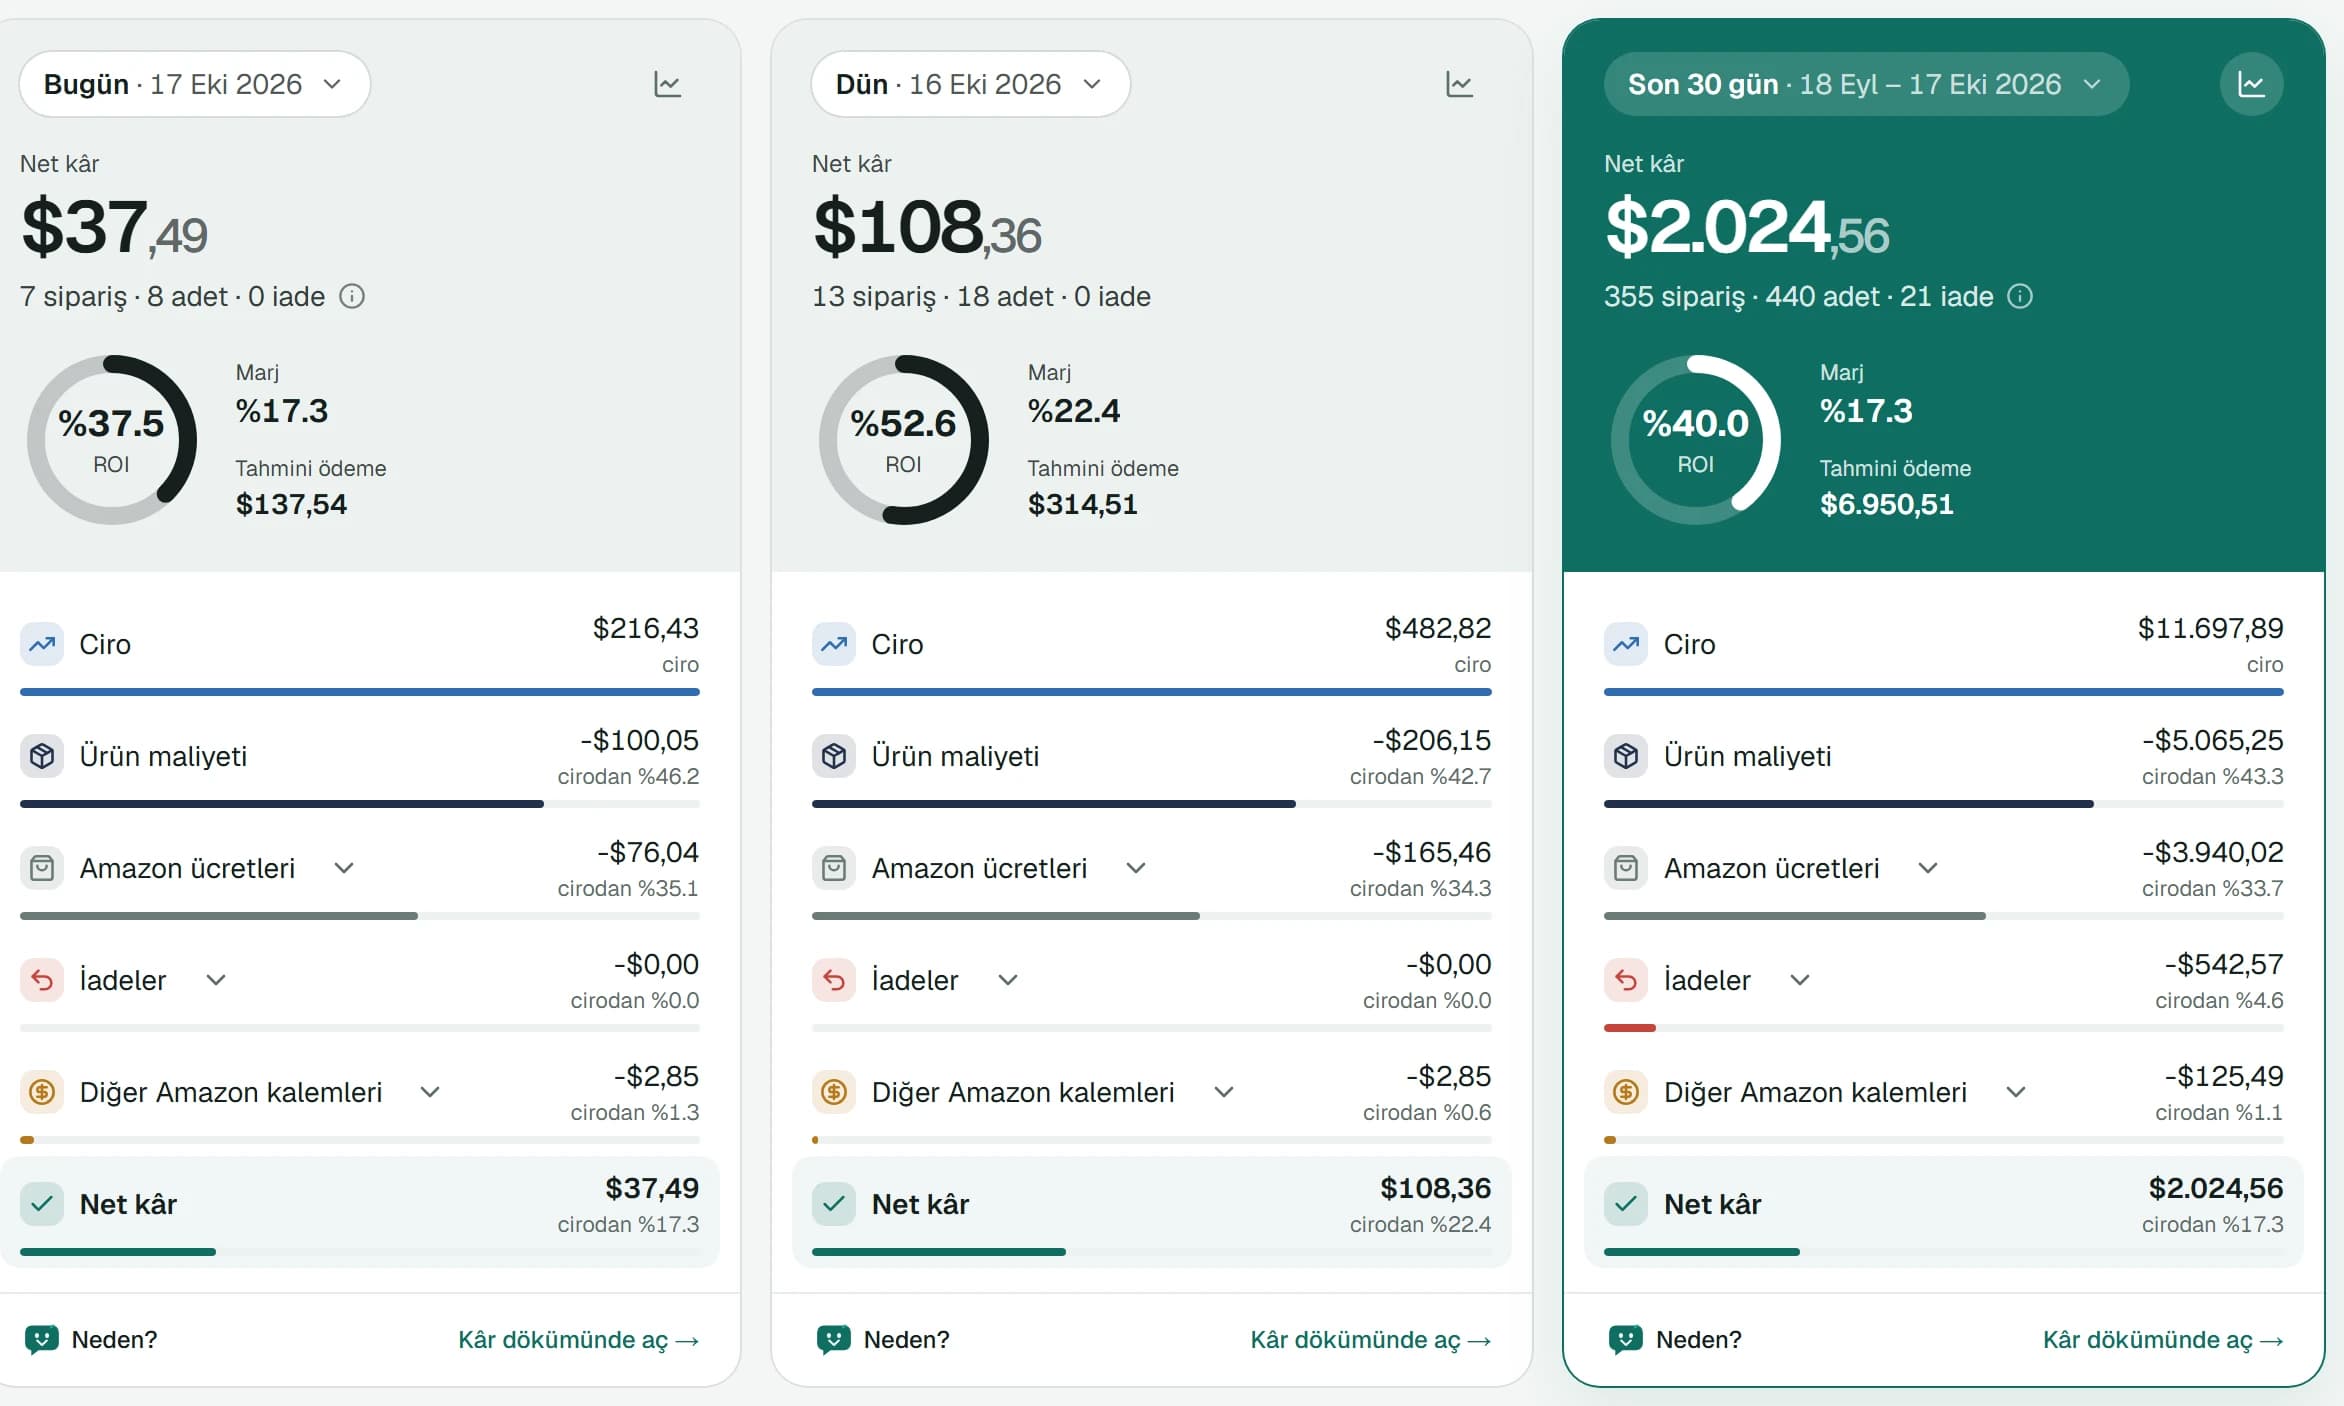This screenshot has width=2344, height=1406.
Task: Click info icon next to 0 iade on Bugün card
Action: point(352,296)
